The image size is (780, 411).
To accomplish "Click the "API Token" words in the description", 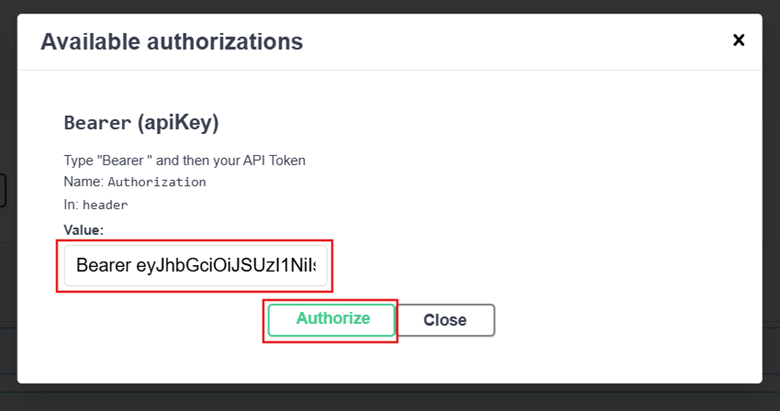I will point(273,160).
